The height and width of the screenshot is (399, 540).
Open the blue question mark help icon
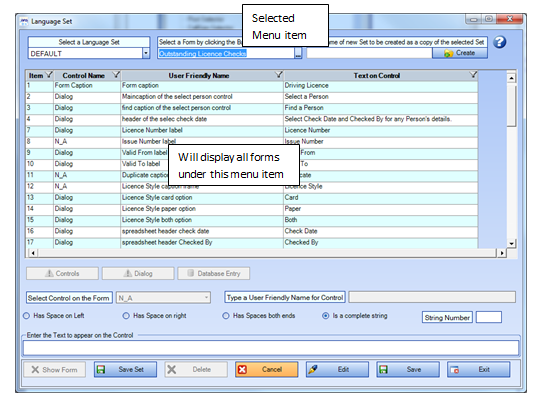[x=499, y=42]
